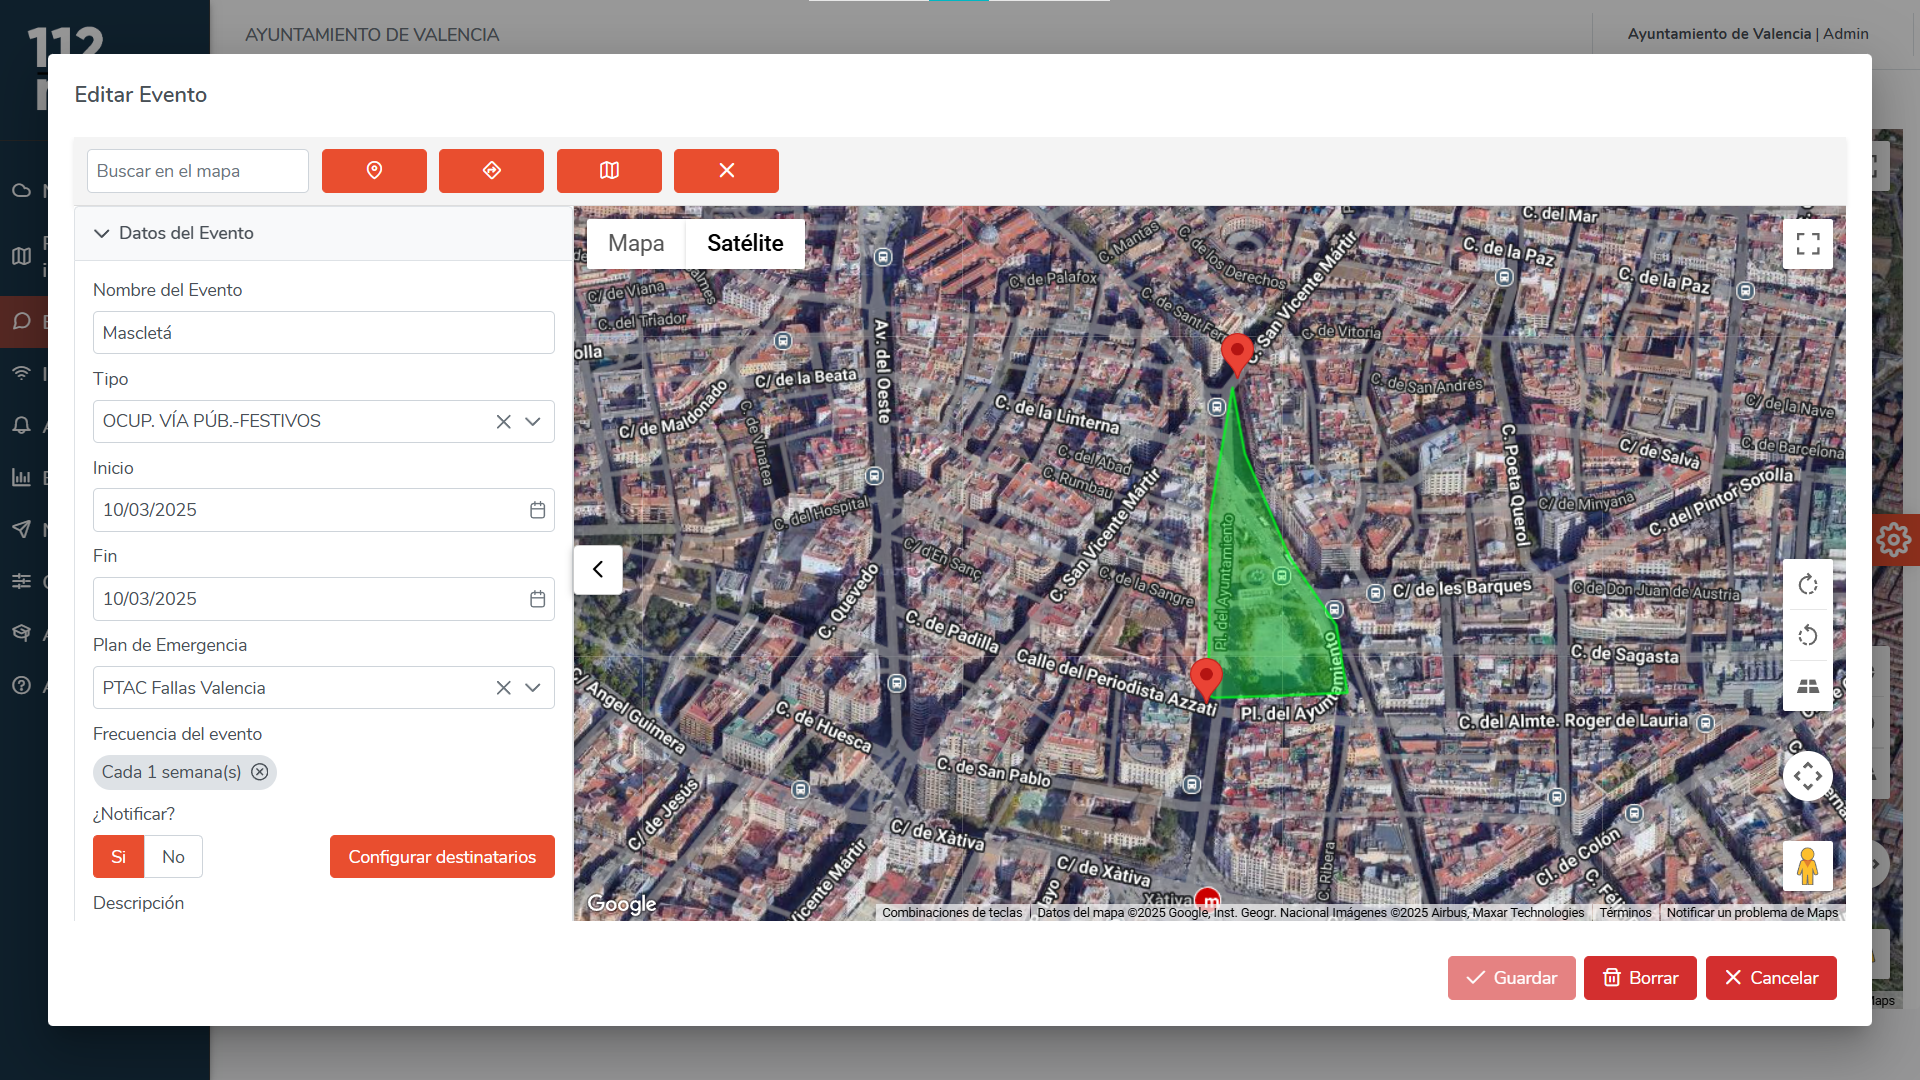The height and width of the screenshot is (1080, 1920).
Task: Click the diamond route tool button
Action: pyautogui.click(x=491, y=171)
